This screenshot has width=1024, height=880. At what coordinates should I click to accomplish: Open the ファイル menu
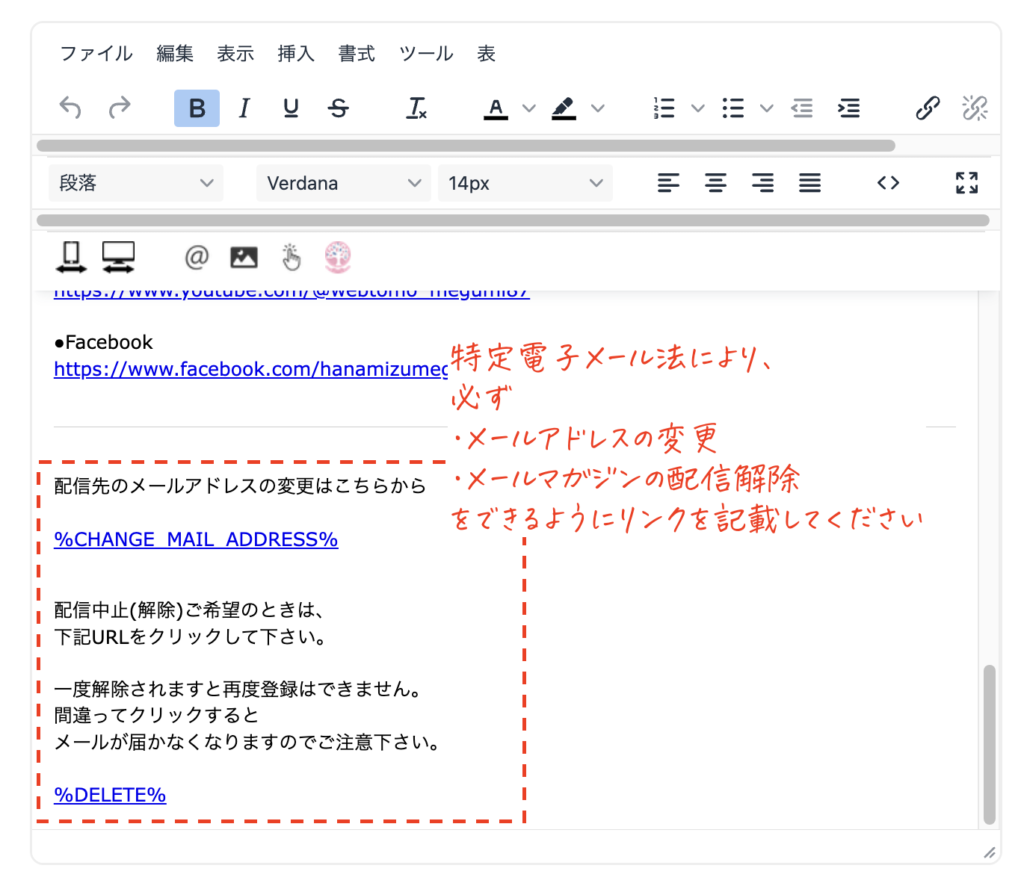pyautogui.click(x=96, y=54)
